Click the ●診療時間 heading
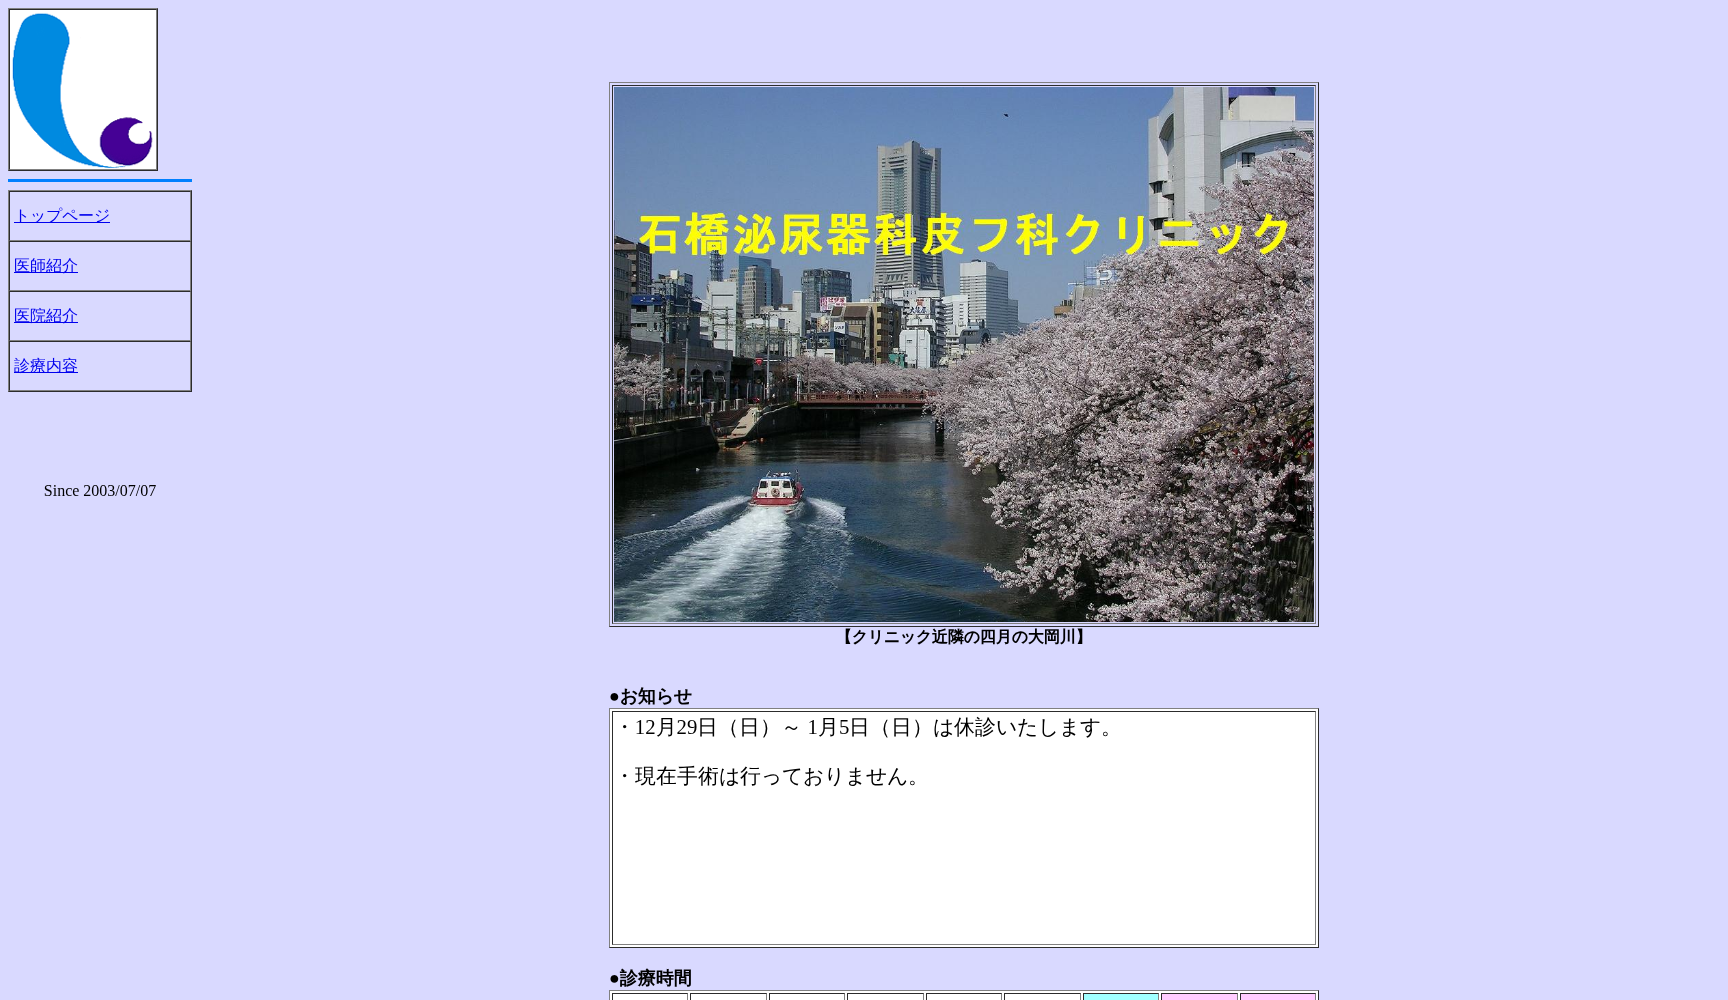The width and height of the screenshot is (1728, 1000). (651, 978)
